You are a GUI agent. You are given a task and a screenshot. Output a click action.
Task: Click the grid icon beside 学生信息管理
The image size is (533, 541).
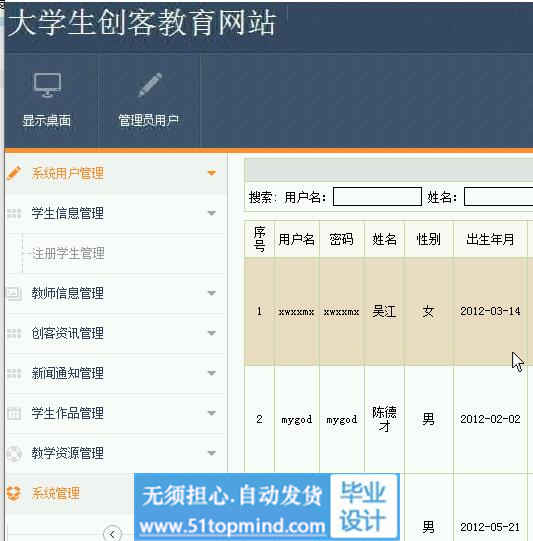(14, 213)
